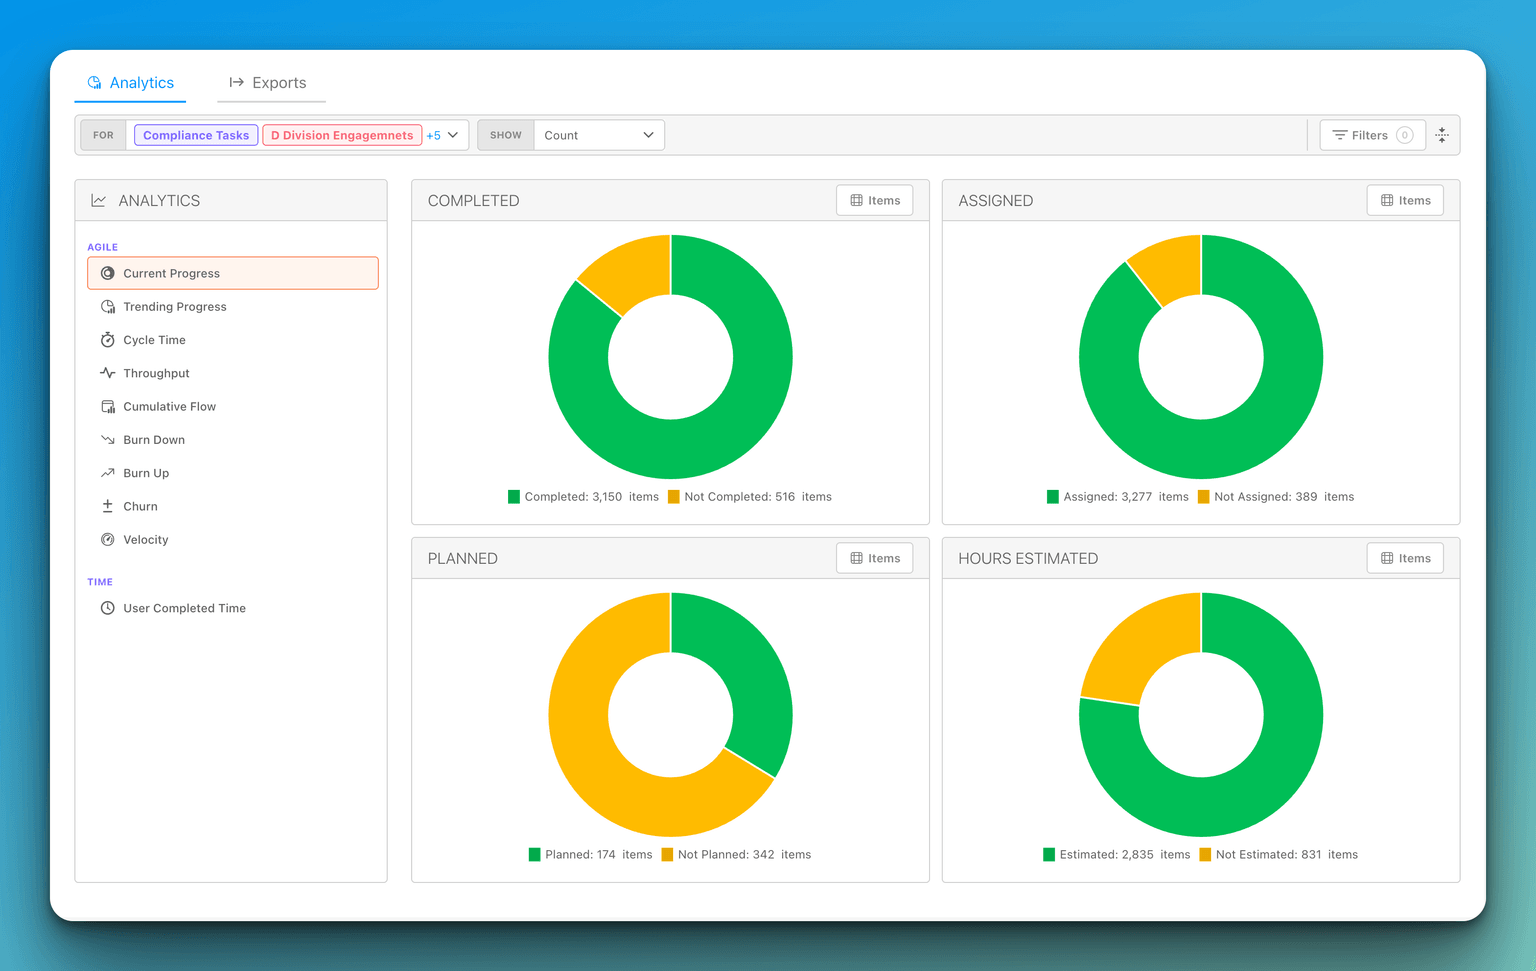Click the Assigned legend green color swatch

1052,497
